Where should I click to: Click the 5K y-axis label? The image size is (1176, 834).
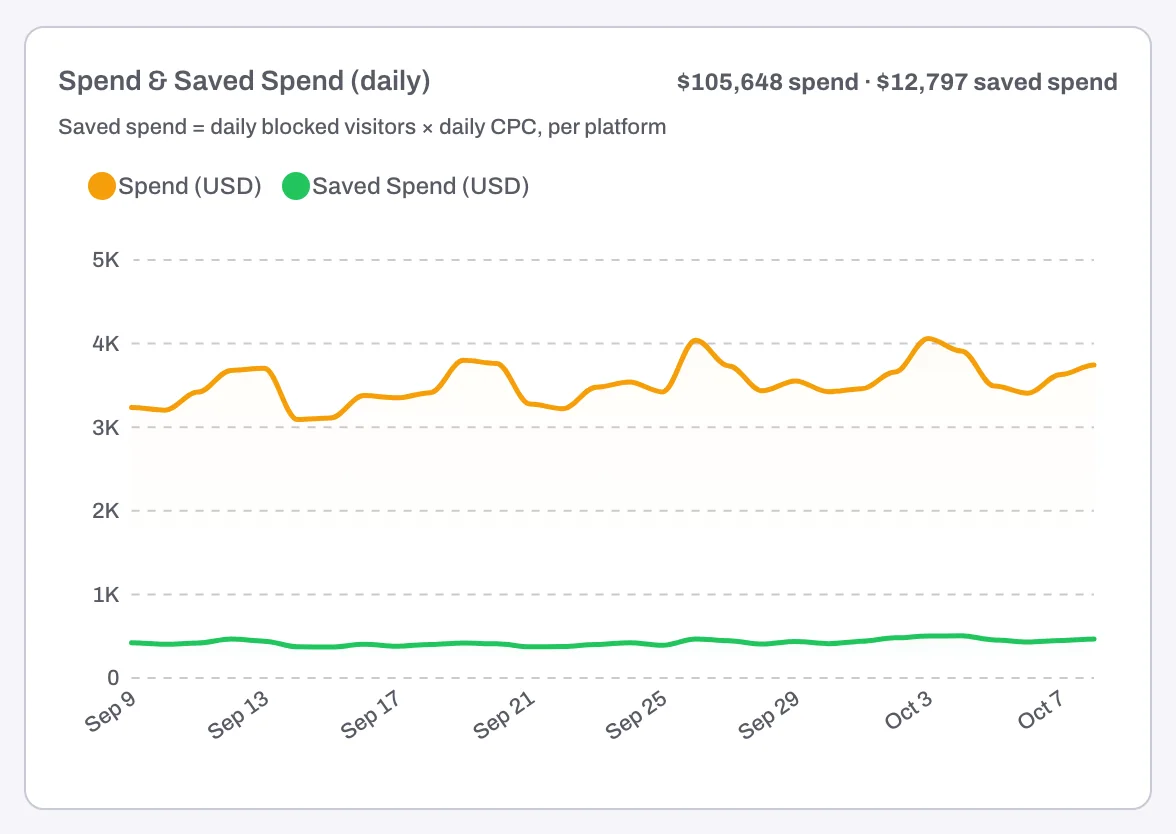106,260
